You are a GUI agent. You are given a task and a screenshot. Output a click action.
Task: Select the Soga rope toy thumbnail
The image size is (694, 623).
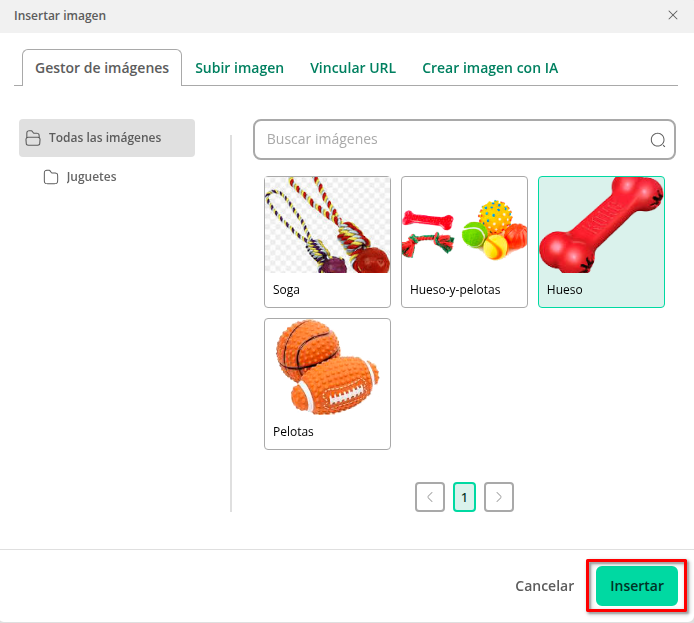pos(328,242)
